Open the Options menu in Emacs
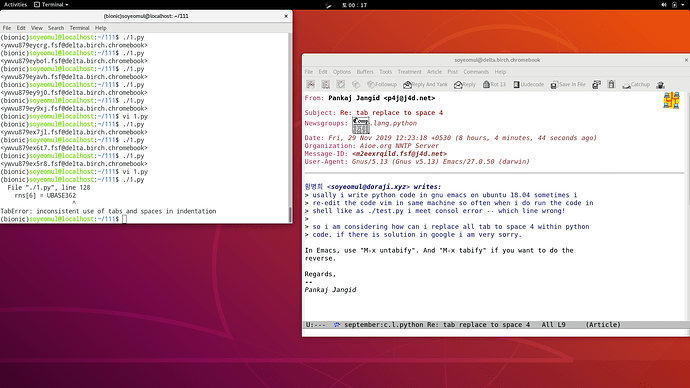690x388 pixels. [x=342, y=72]
